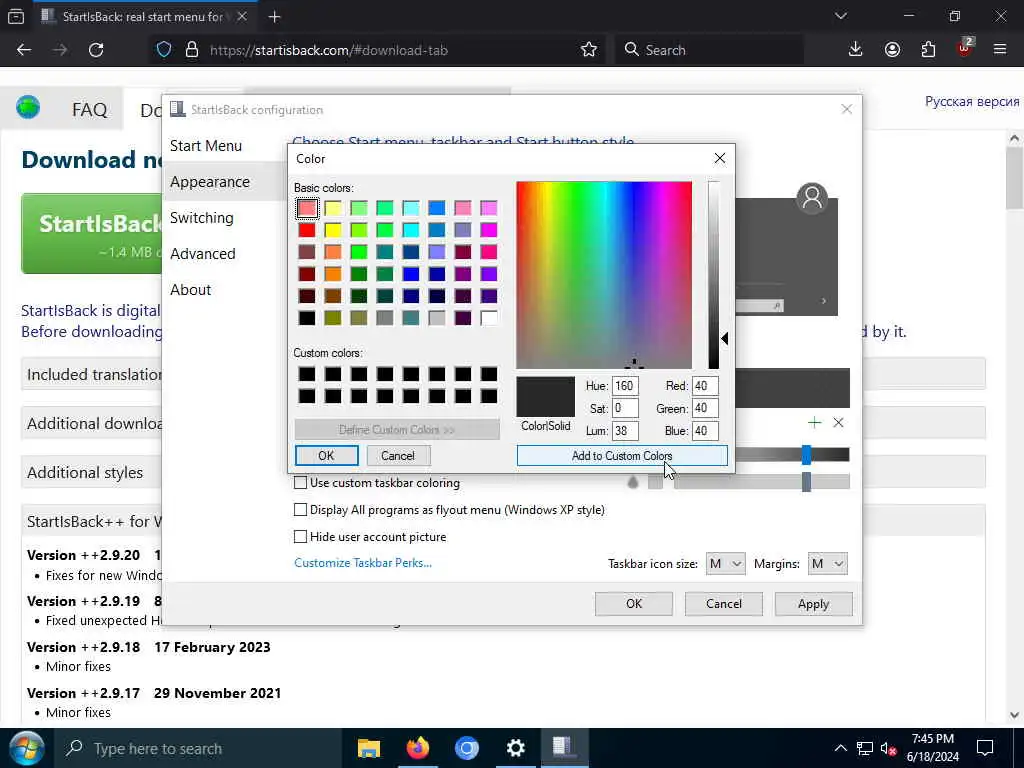Screen dimensions: 1024x768
Task: Select the About section
Action: coord(191,289)
